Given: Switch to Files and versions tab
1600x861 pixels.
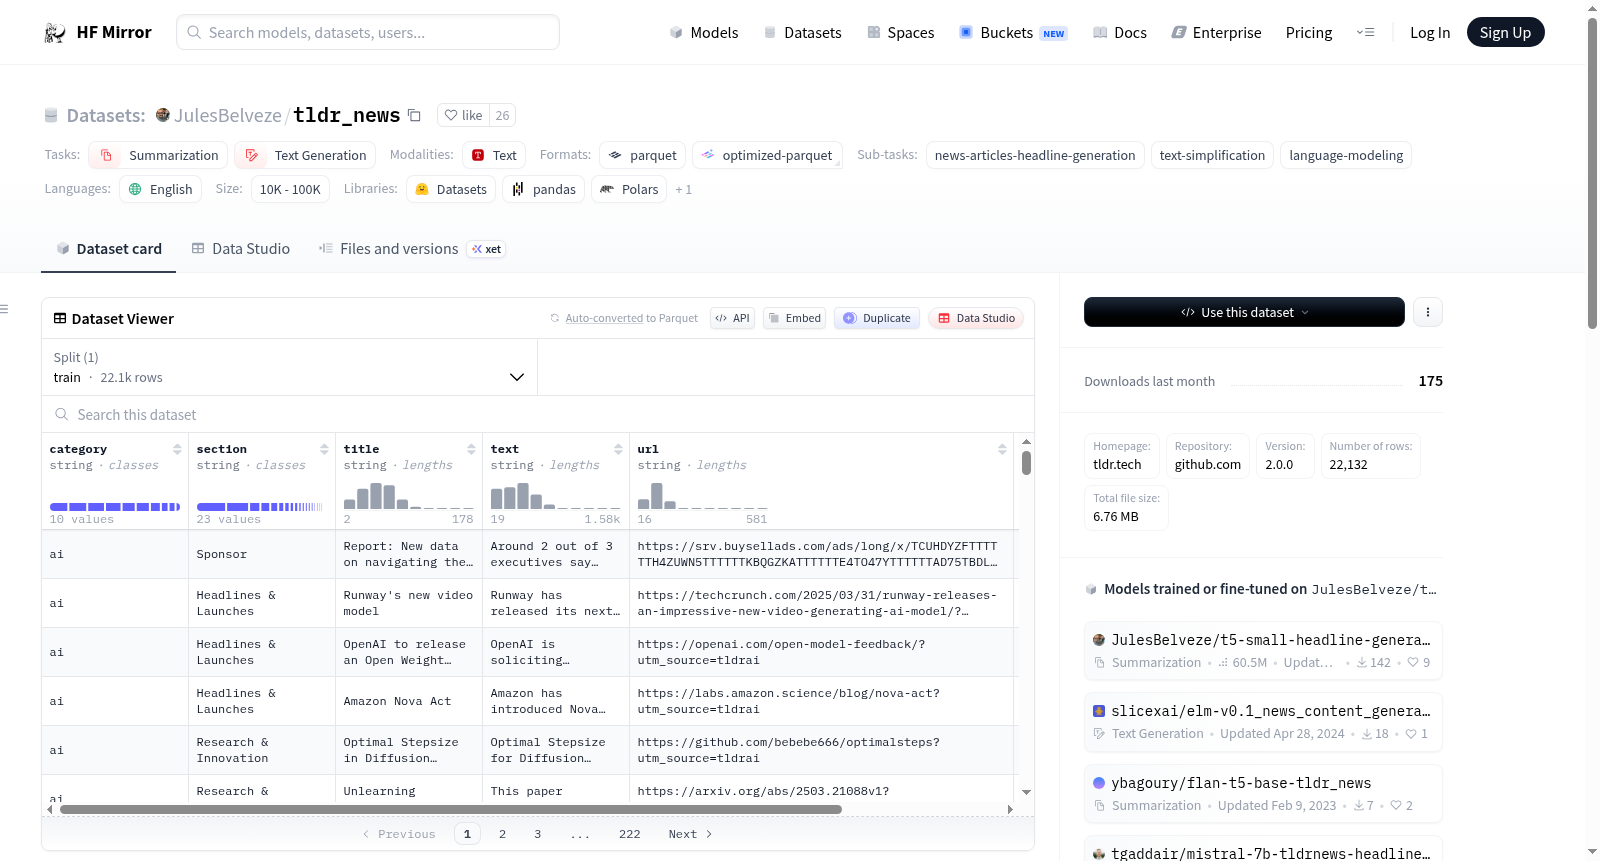Looking at the screenshot, I should [411, 249].
